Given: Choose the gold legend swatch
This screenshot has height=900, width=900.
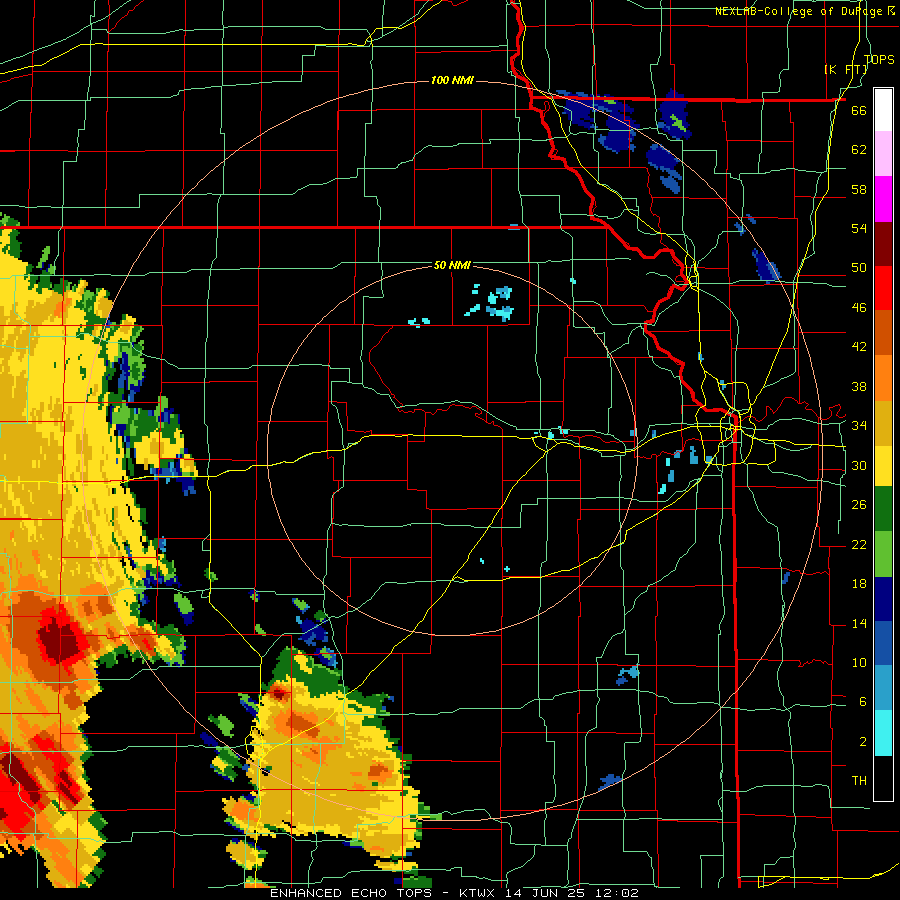Looking at the screenshot, I should pyautogui.click(x=883, y=422).
